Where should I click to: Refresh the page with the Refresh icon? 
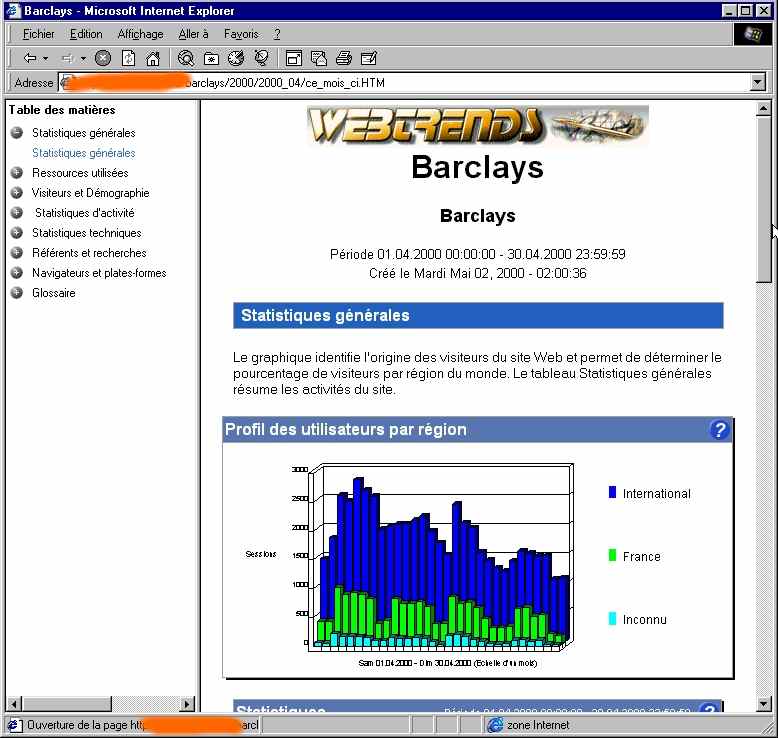pyautogui.click(x=129, y=59)
